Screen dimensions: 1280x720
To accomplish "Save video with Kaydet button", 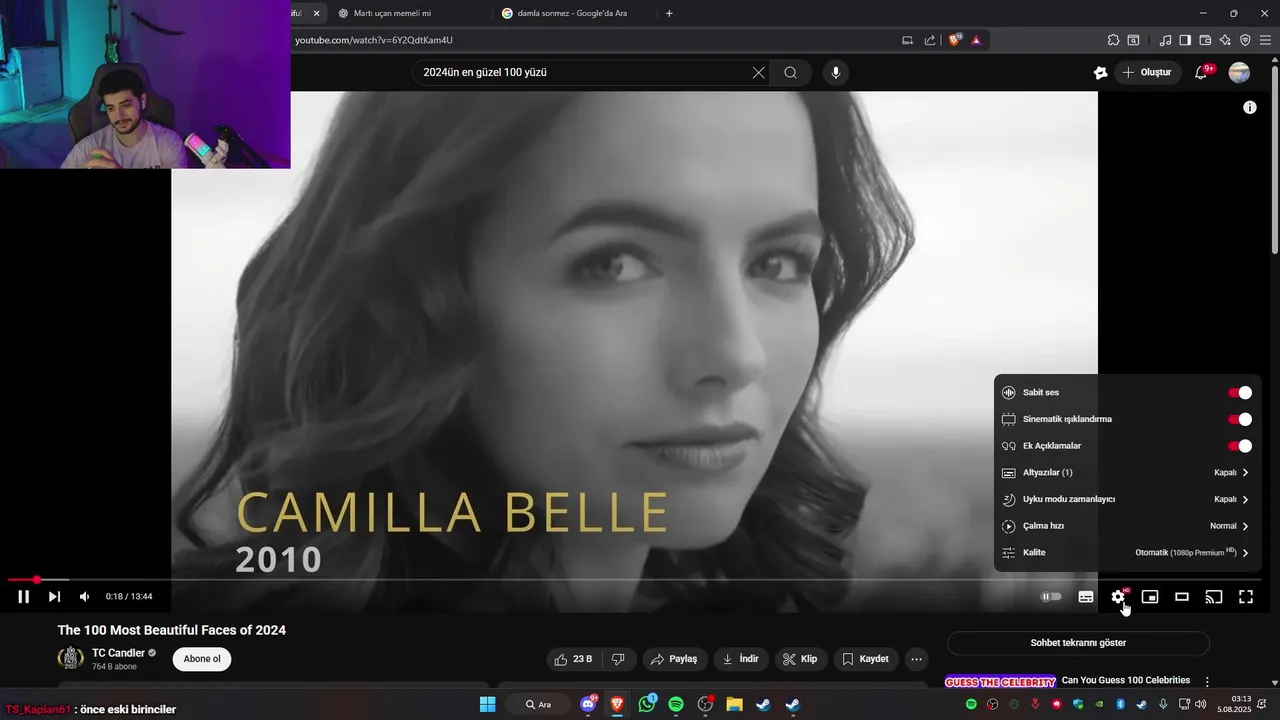I will tap(865, 659).
